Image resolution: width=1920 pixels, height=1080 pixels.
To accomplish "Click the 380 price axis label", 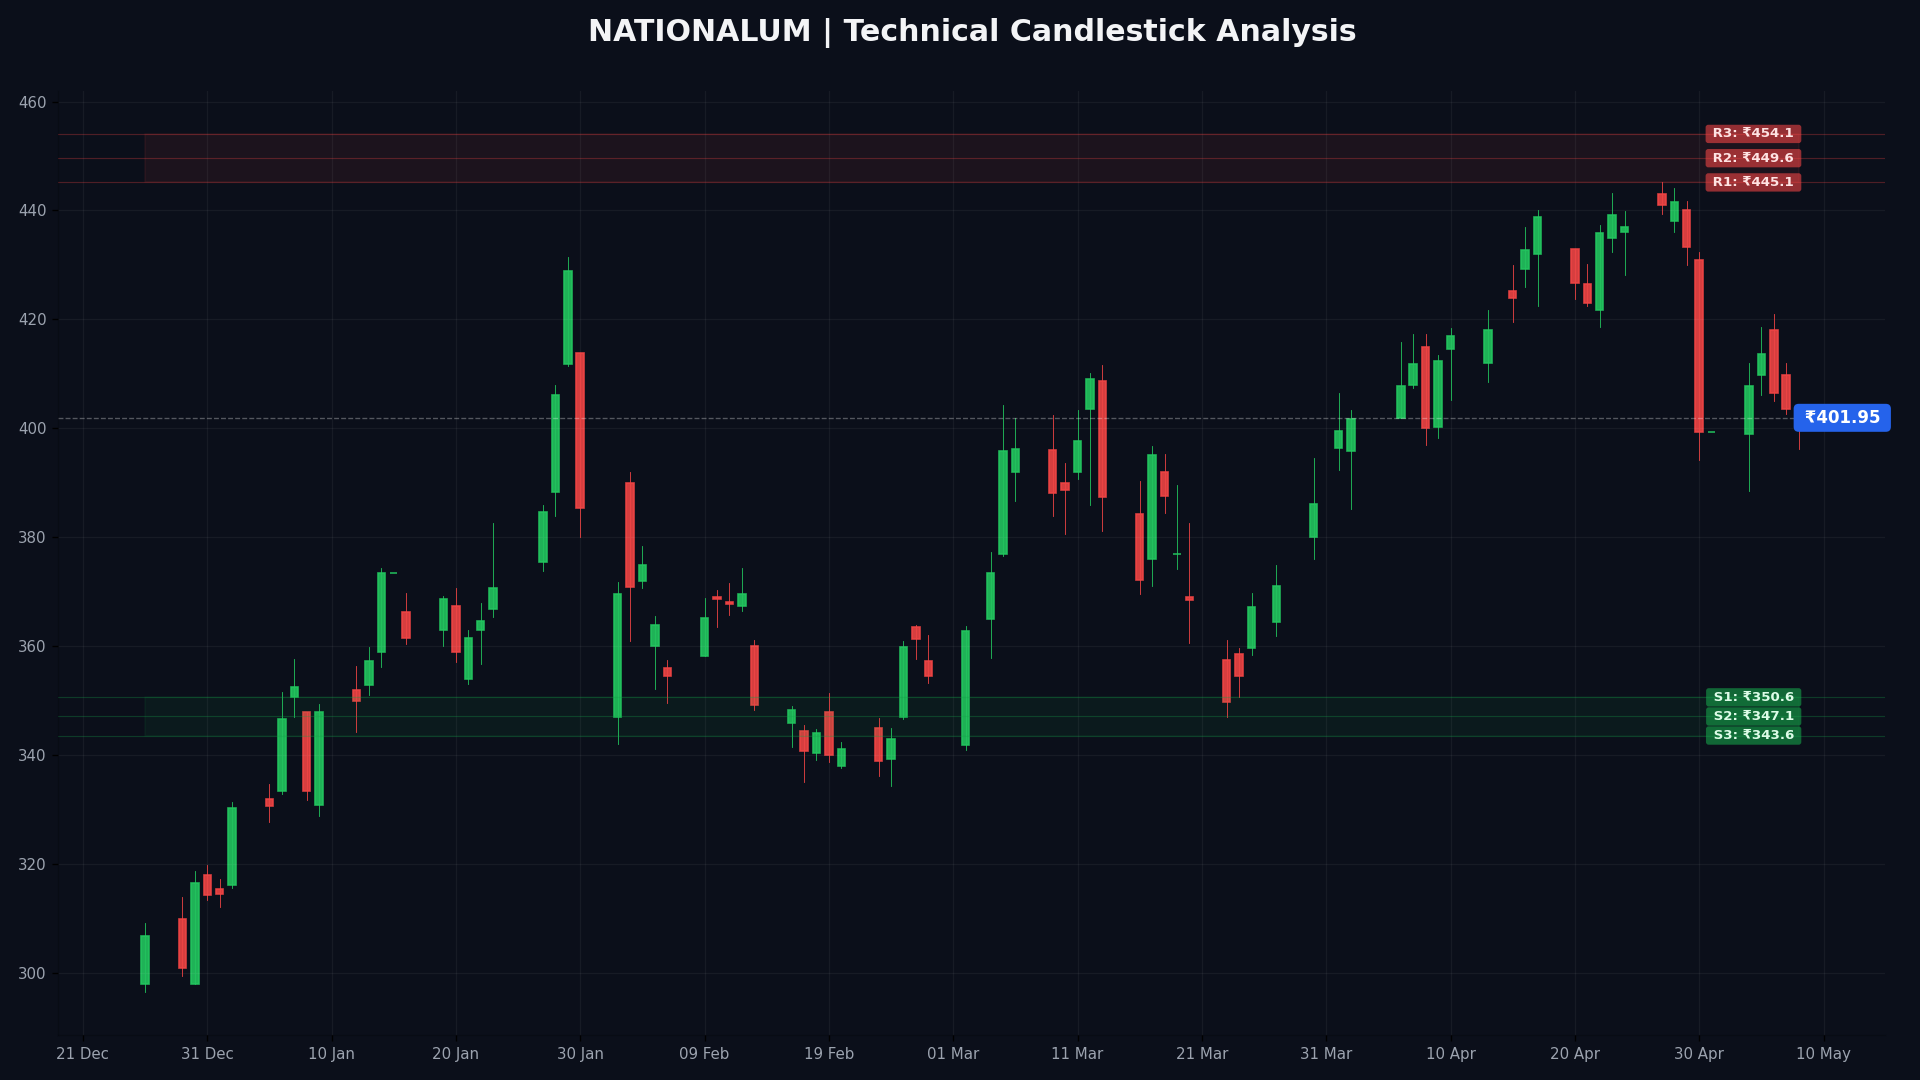I will (32, 538).
